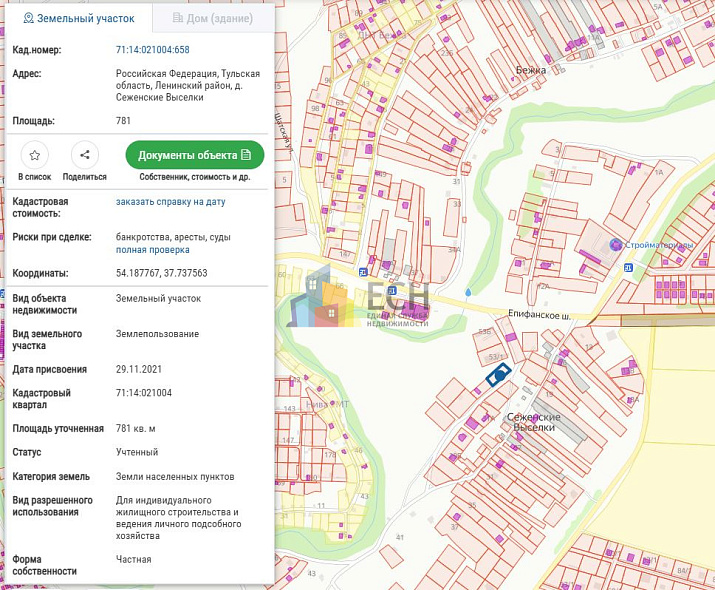Click Шатская ул. street label on map
Screen dimensions: 715x590
click(x=283, y=131)
